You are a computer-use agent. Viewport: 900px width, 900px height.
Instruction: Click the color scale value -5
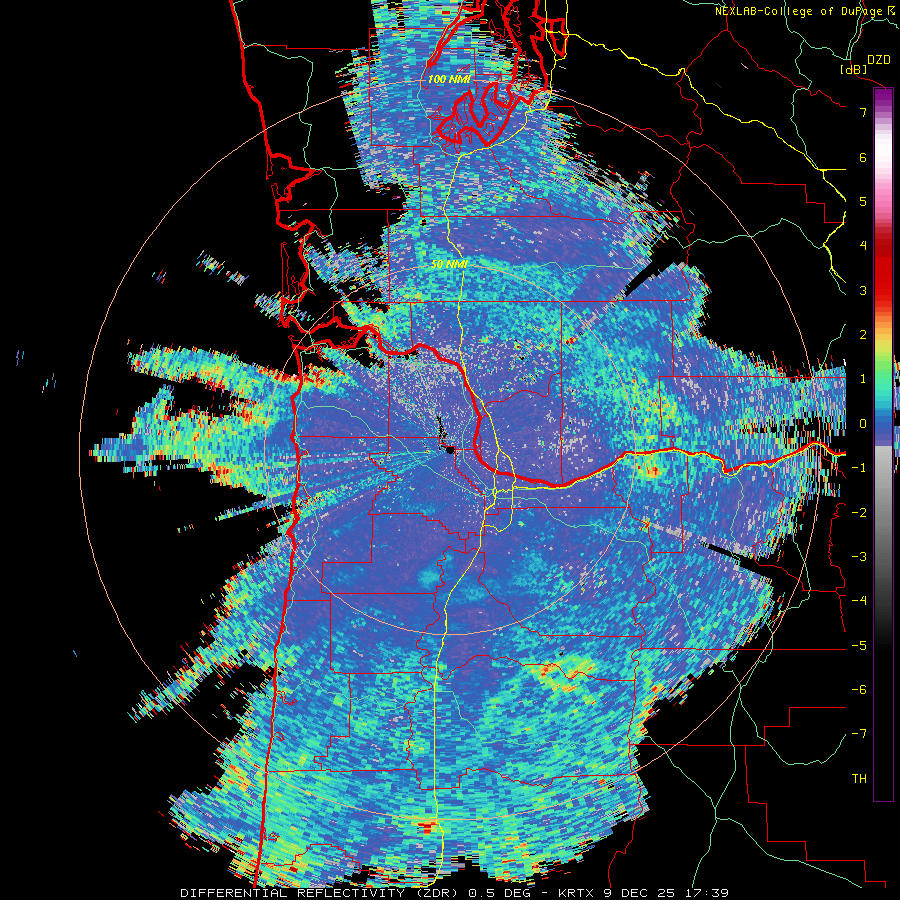(859, 646)
